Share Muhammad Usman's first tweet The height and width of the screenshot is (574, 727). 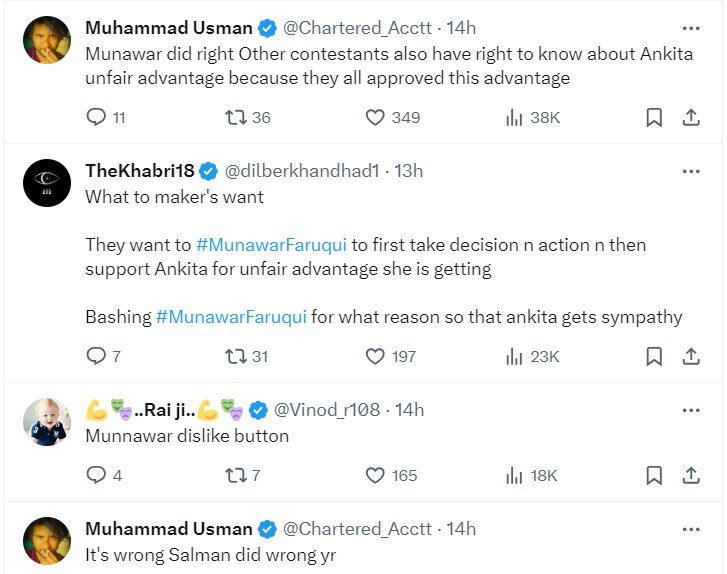tap(690, 118)
